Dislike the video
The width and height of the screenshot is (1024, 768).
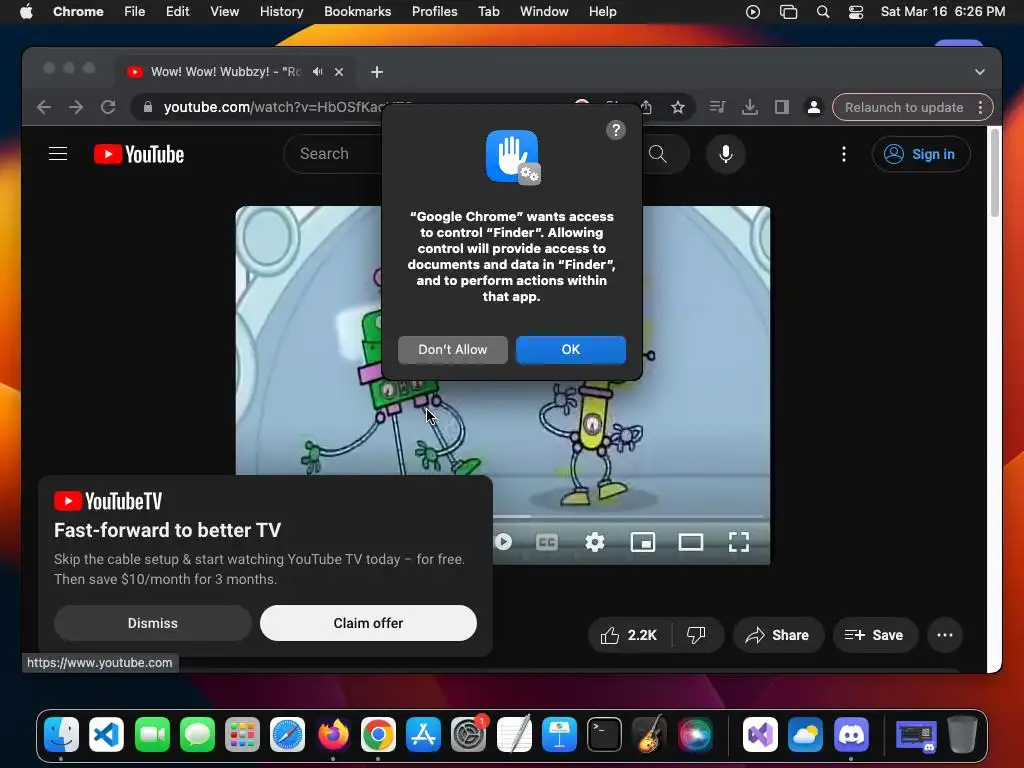pyautogui.click(x=697, y=635)
